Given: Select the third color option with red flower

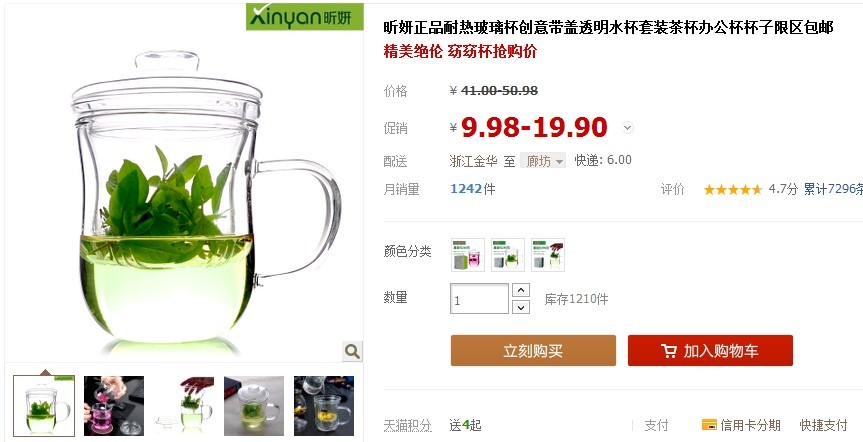Looking at the screenshot, I should tap(548, 255).
